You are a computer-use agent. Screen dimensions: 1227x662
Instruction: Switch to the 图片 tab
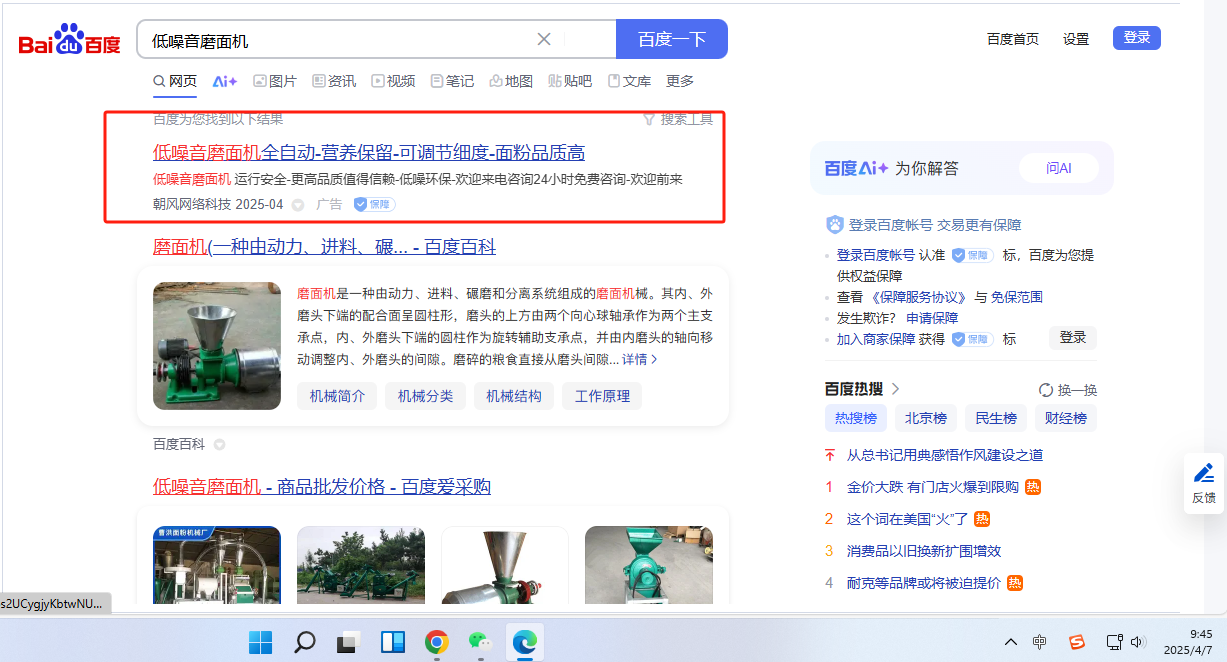tap(275, 81)
